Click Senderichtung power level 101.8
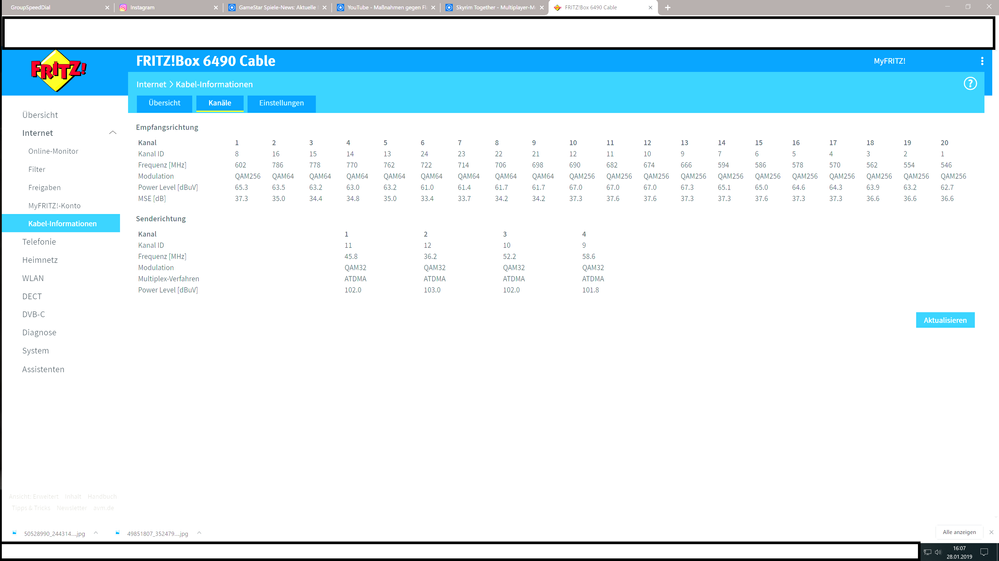 click(x=591, y=290)
